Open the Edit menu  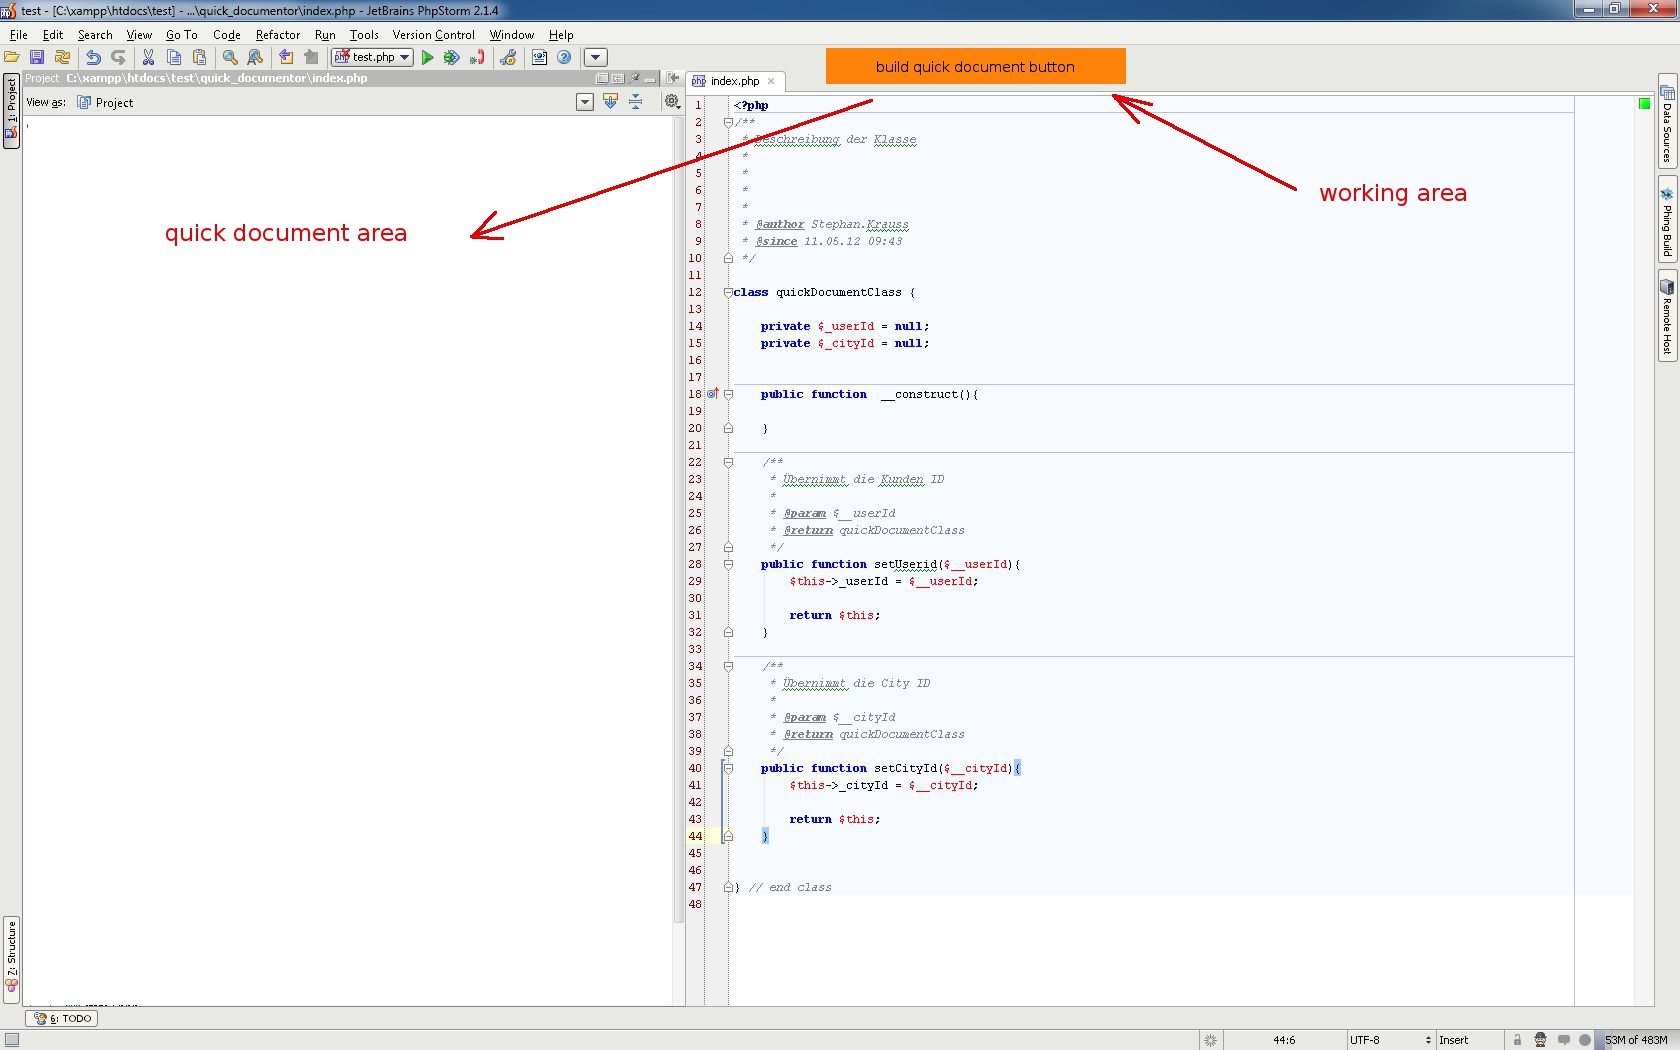(x=53, y=35)
